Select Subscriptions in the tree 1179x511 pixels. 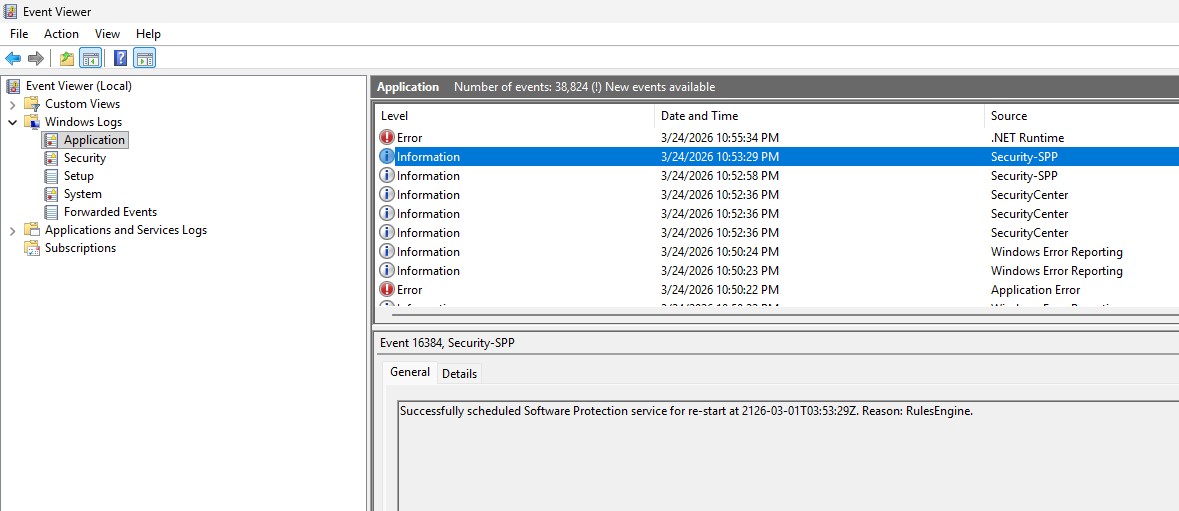(x=80, y=248)
